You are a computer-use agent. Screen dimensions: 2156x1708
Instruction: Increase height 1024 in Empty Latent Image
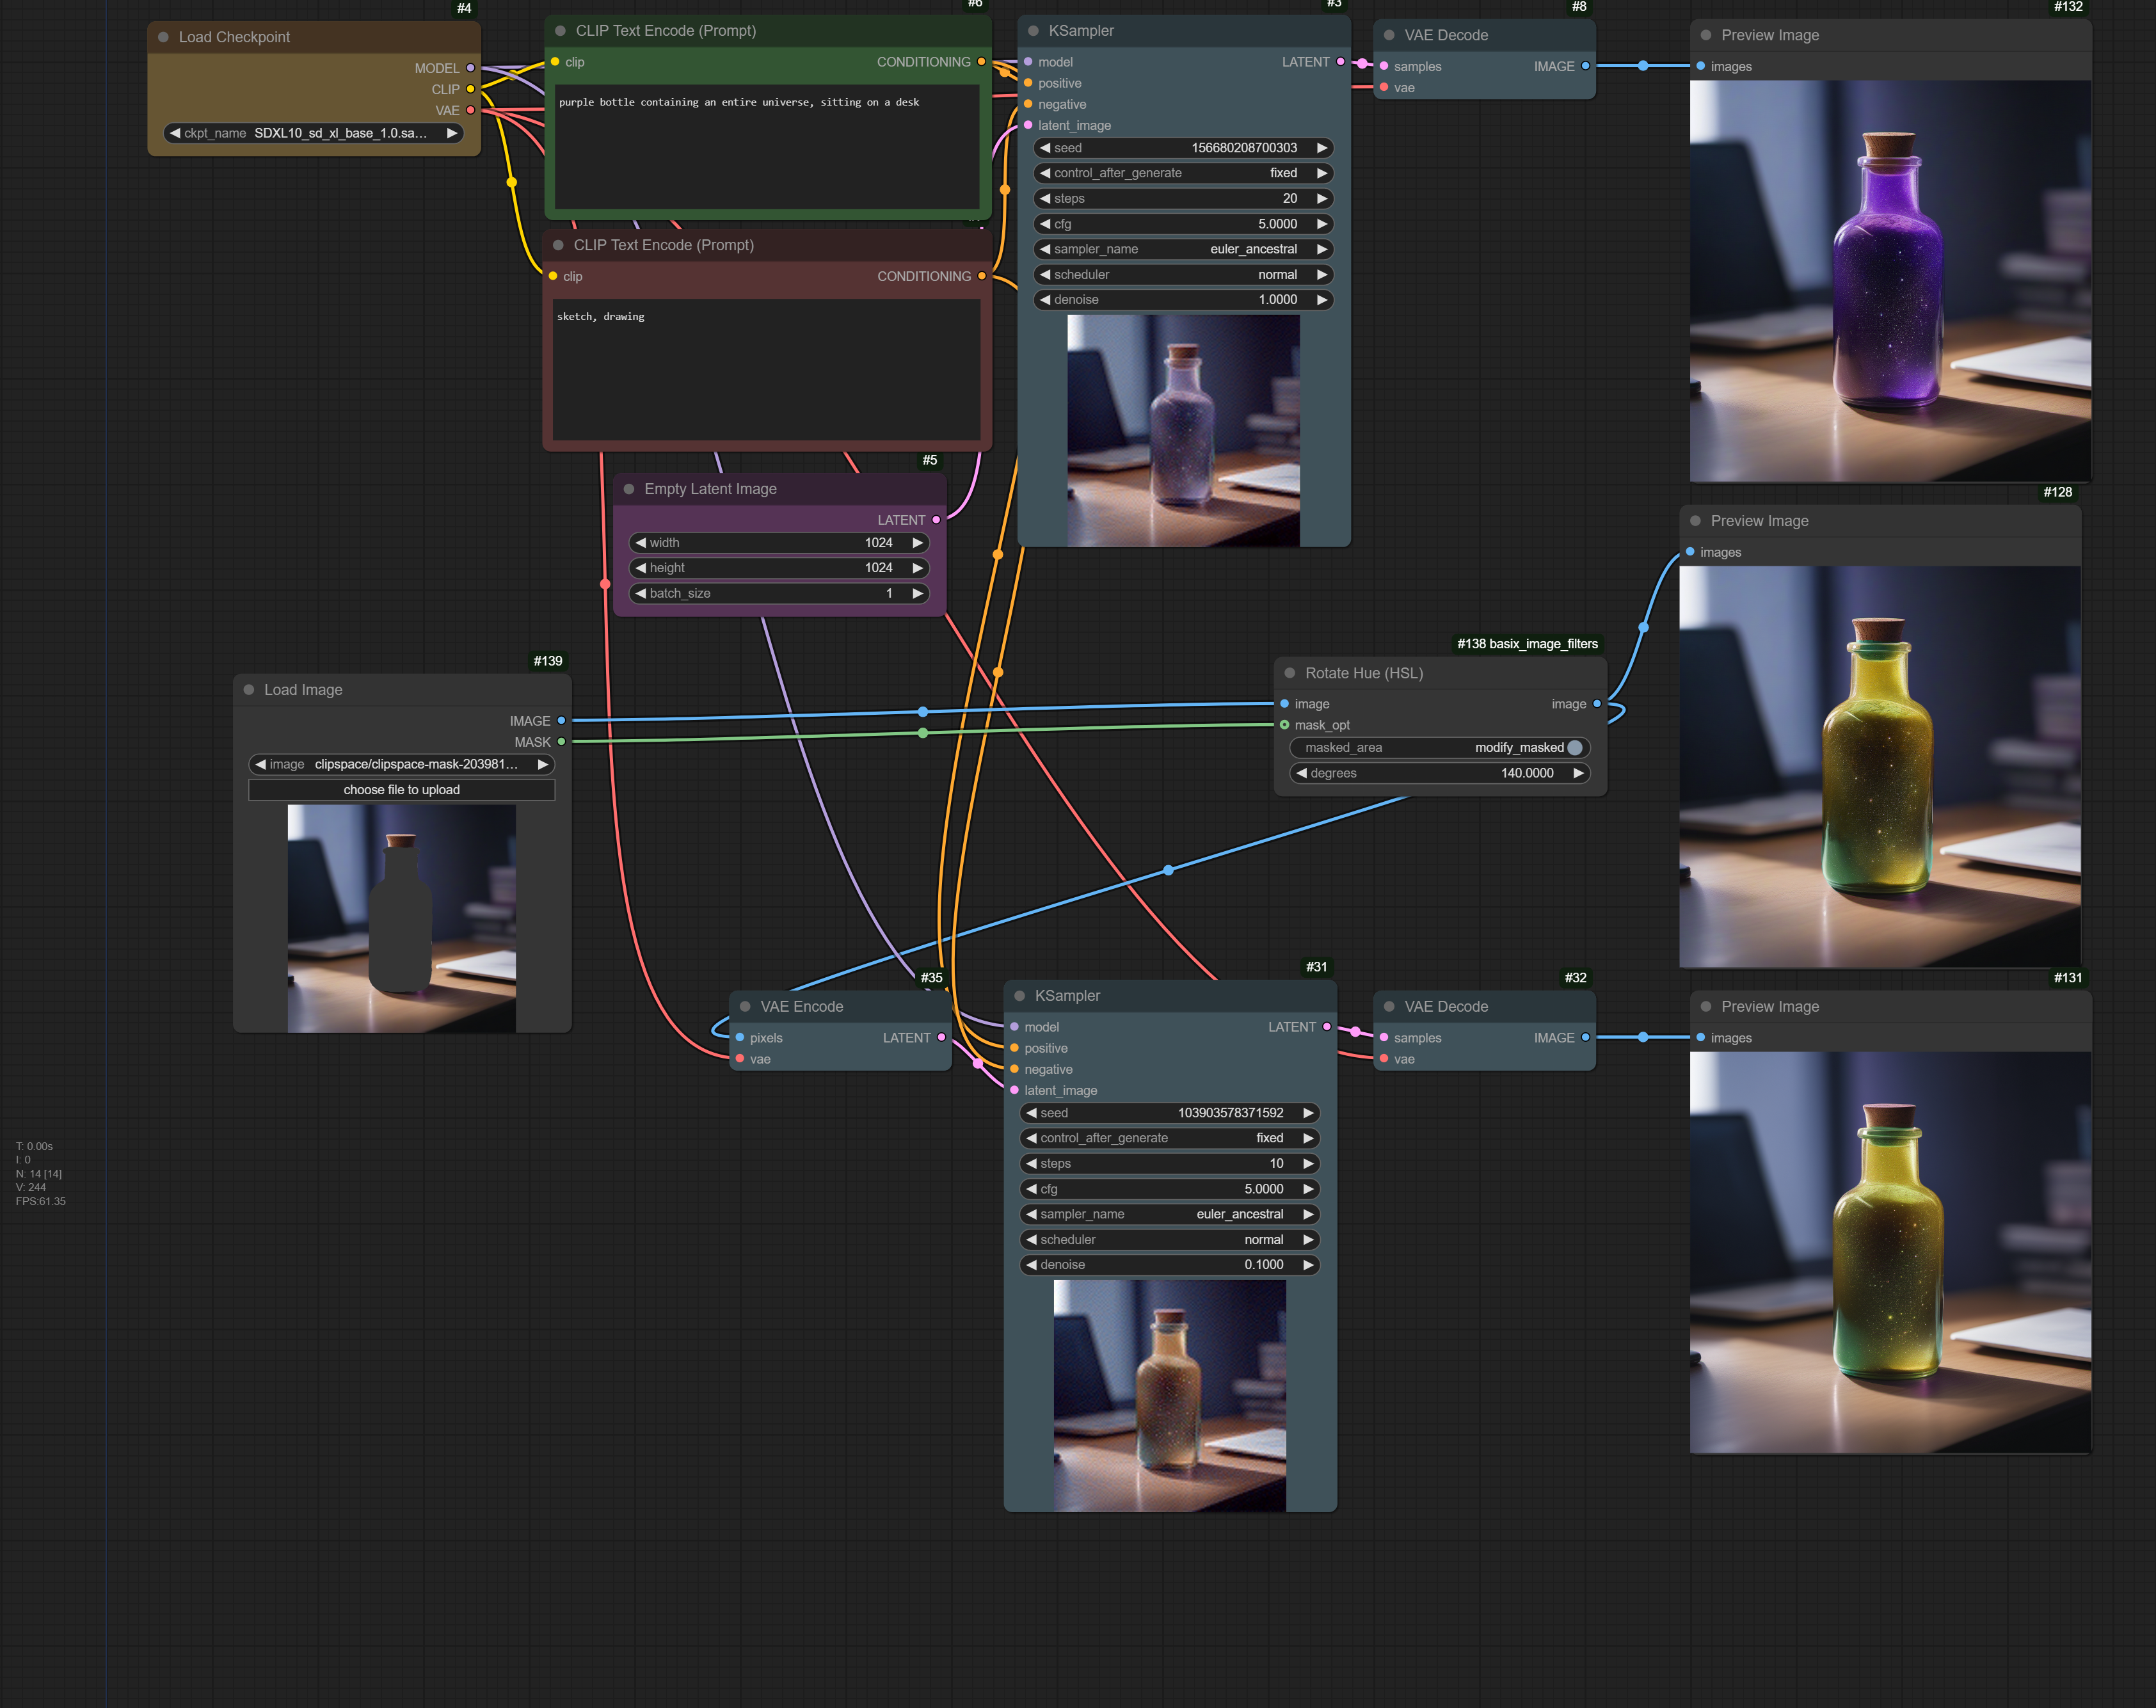click(917, 568)
